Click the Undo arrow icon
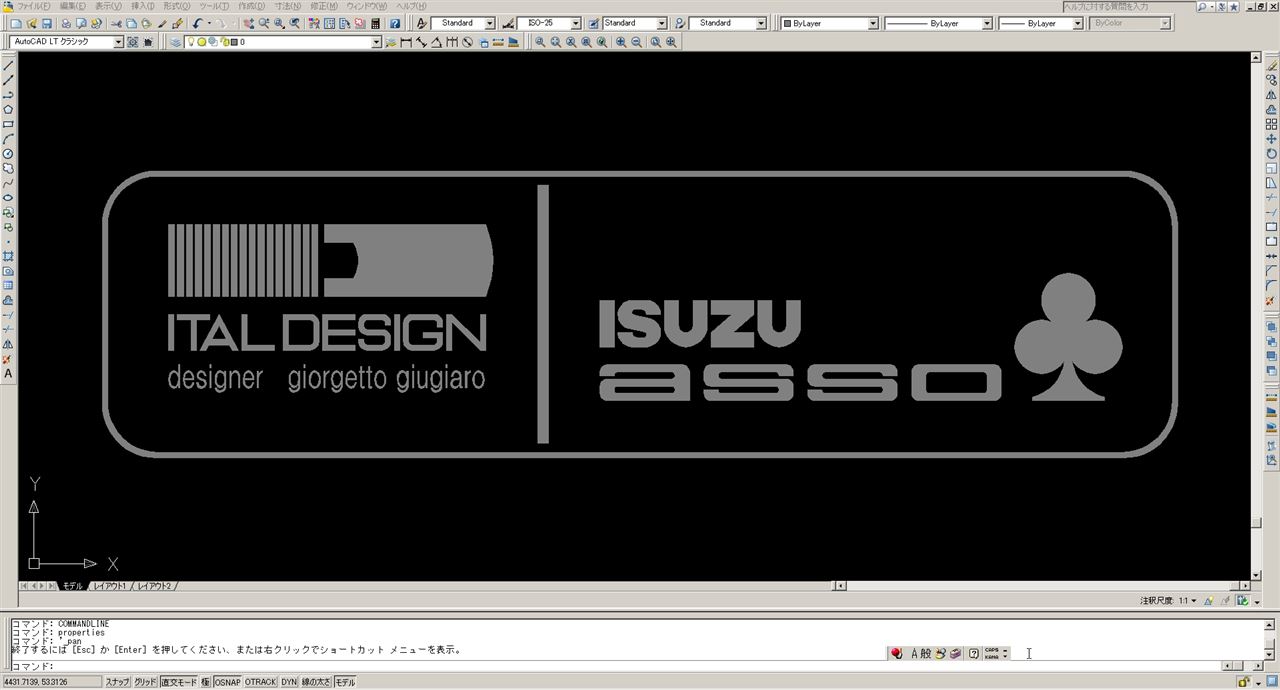 pyautogui.click(x=197, y=23)
